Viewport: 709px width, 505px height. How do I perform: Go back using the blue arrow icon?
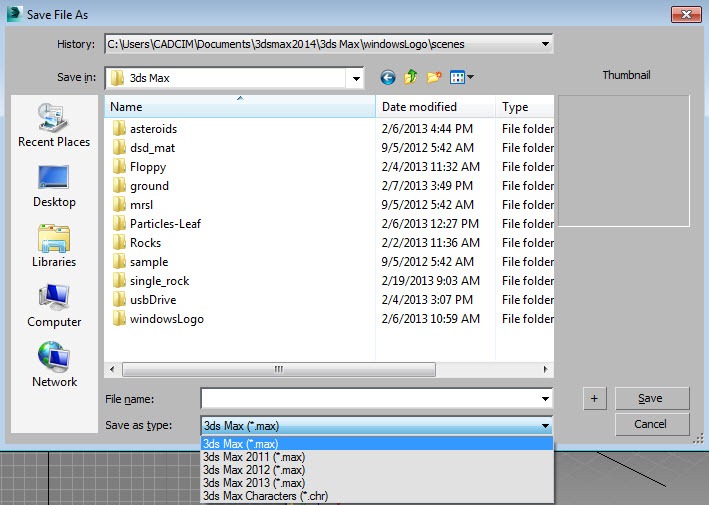click(388, 77)
